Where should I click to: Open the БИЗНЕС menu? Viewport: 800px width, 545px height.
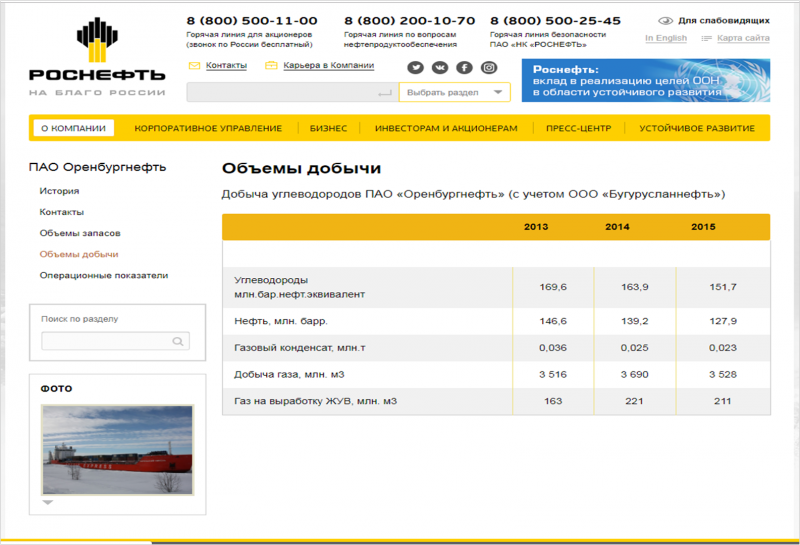pos(329,128)
